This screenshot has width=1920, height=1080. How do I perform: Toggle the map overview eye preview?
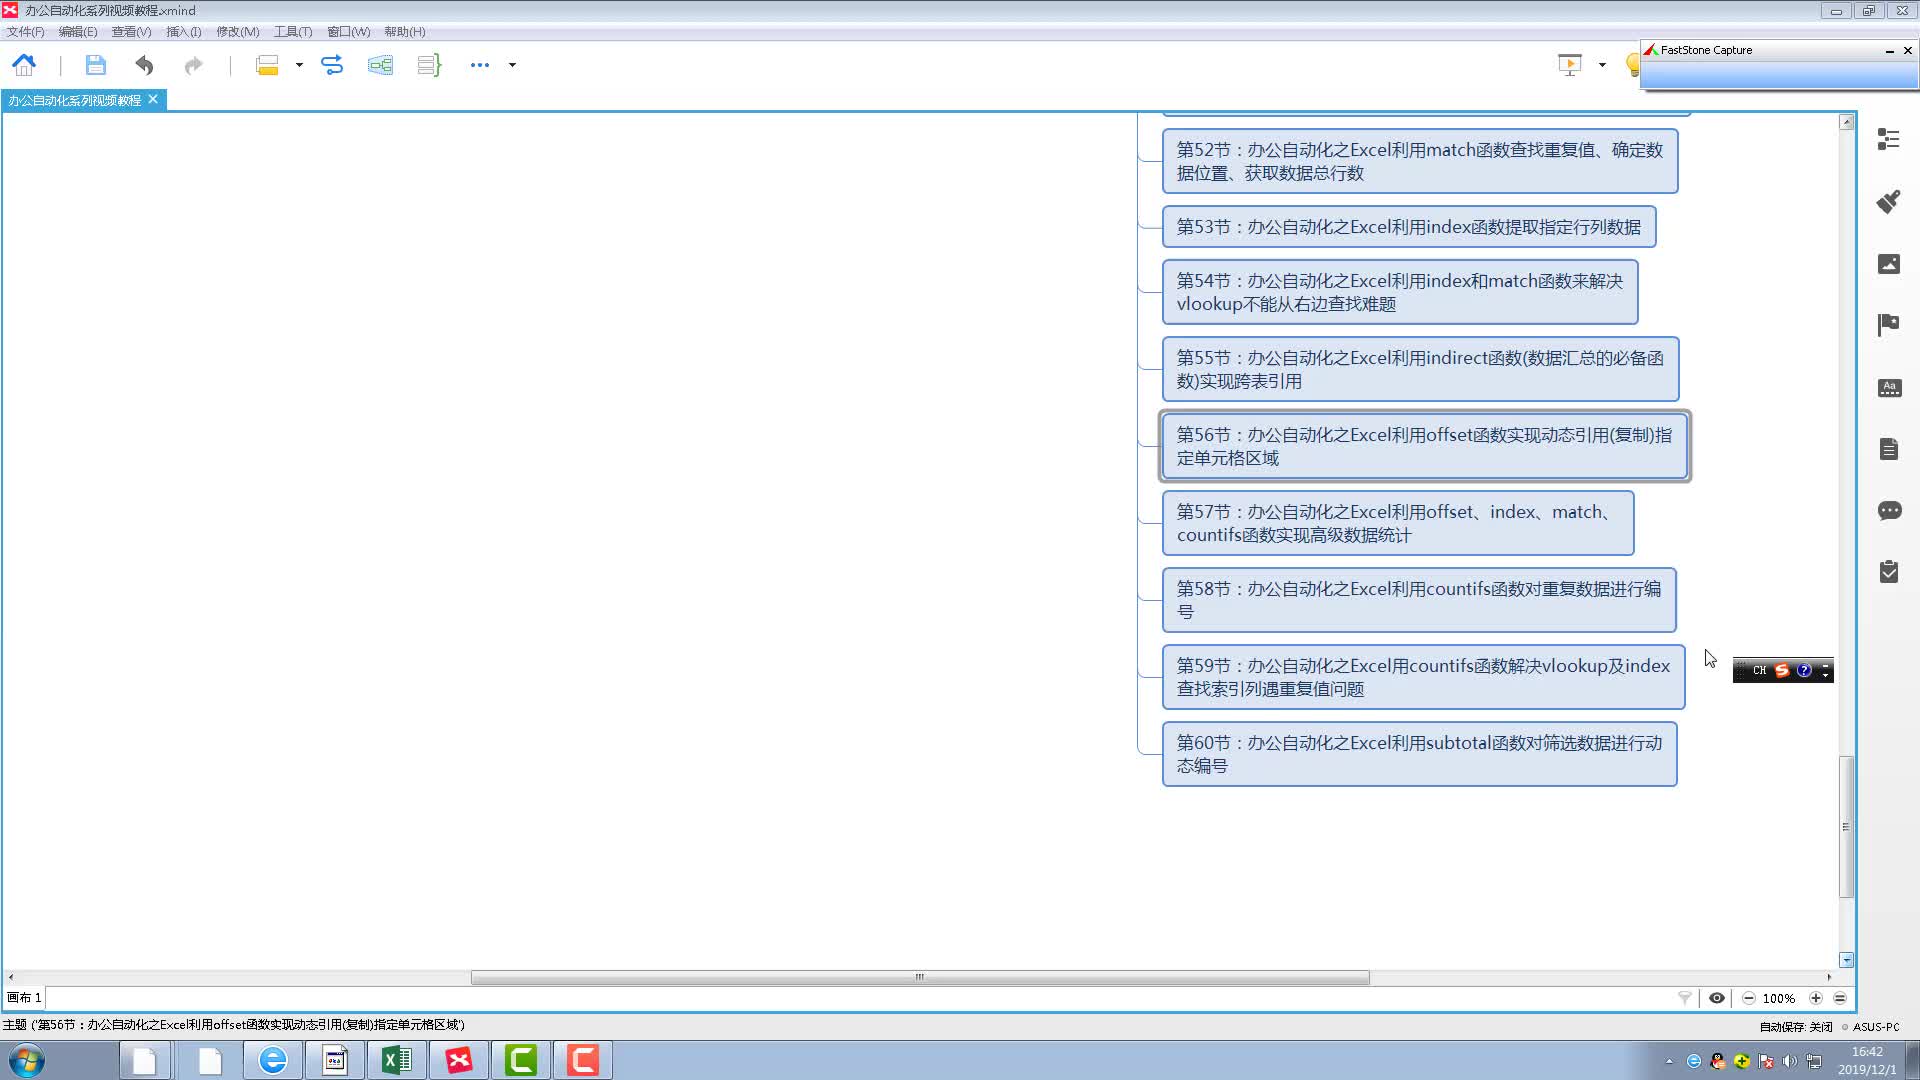1717,998
